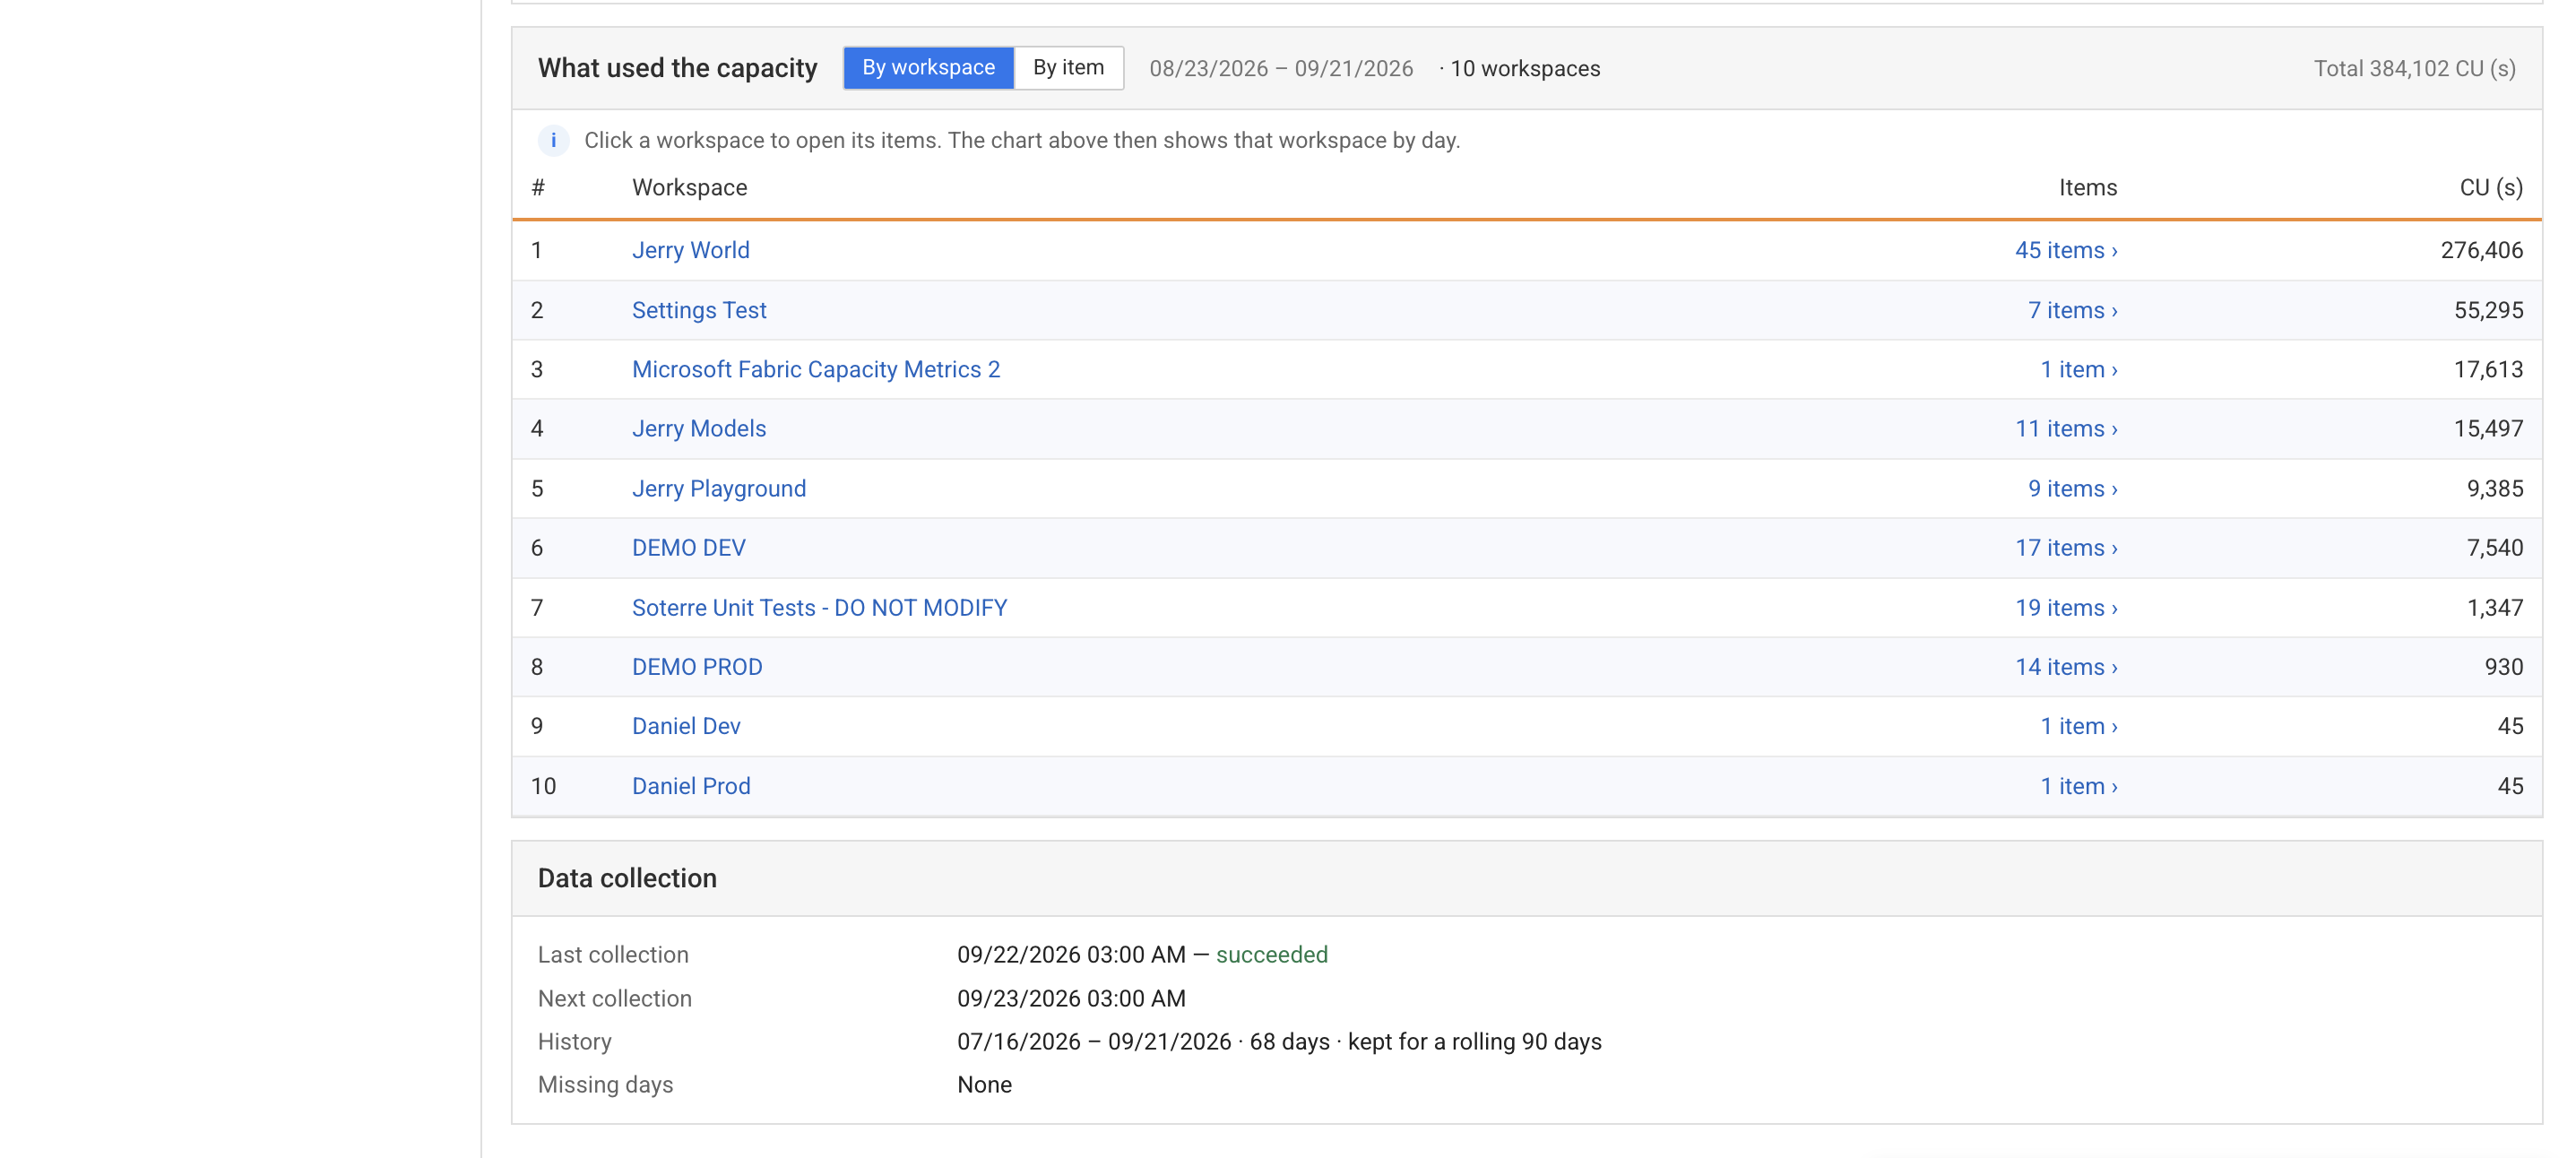The height and width of the screenshot is (1158, 2576).
Task: Click the What used the capacity heading
Action: pos(677,68)
